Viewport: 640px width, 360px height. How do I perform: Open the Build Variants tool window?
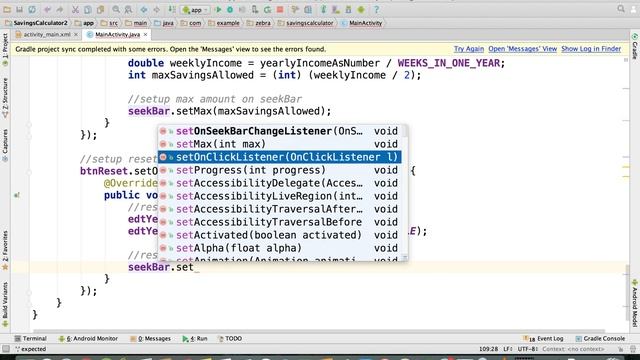pos(5,304)
